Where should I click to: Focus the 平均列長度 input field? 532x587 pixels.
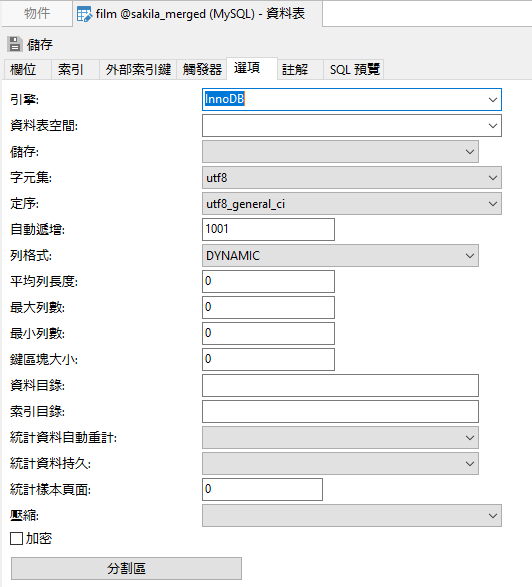pos(268,282)
